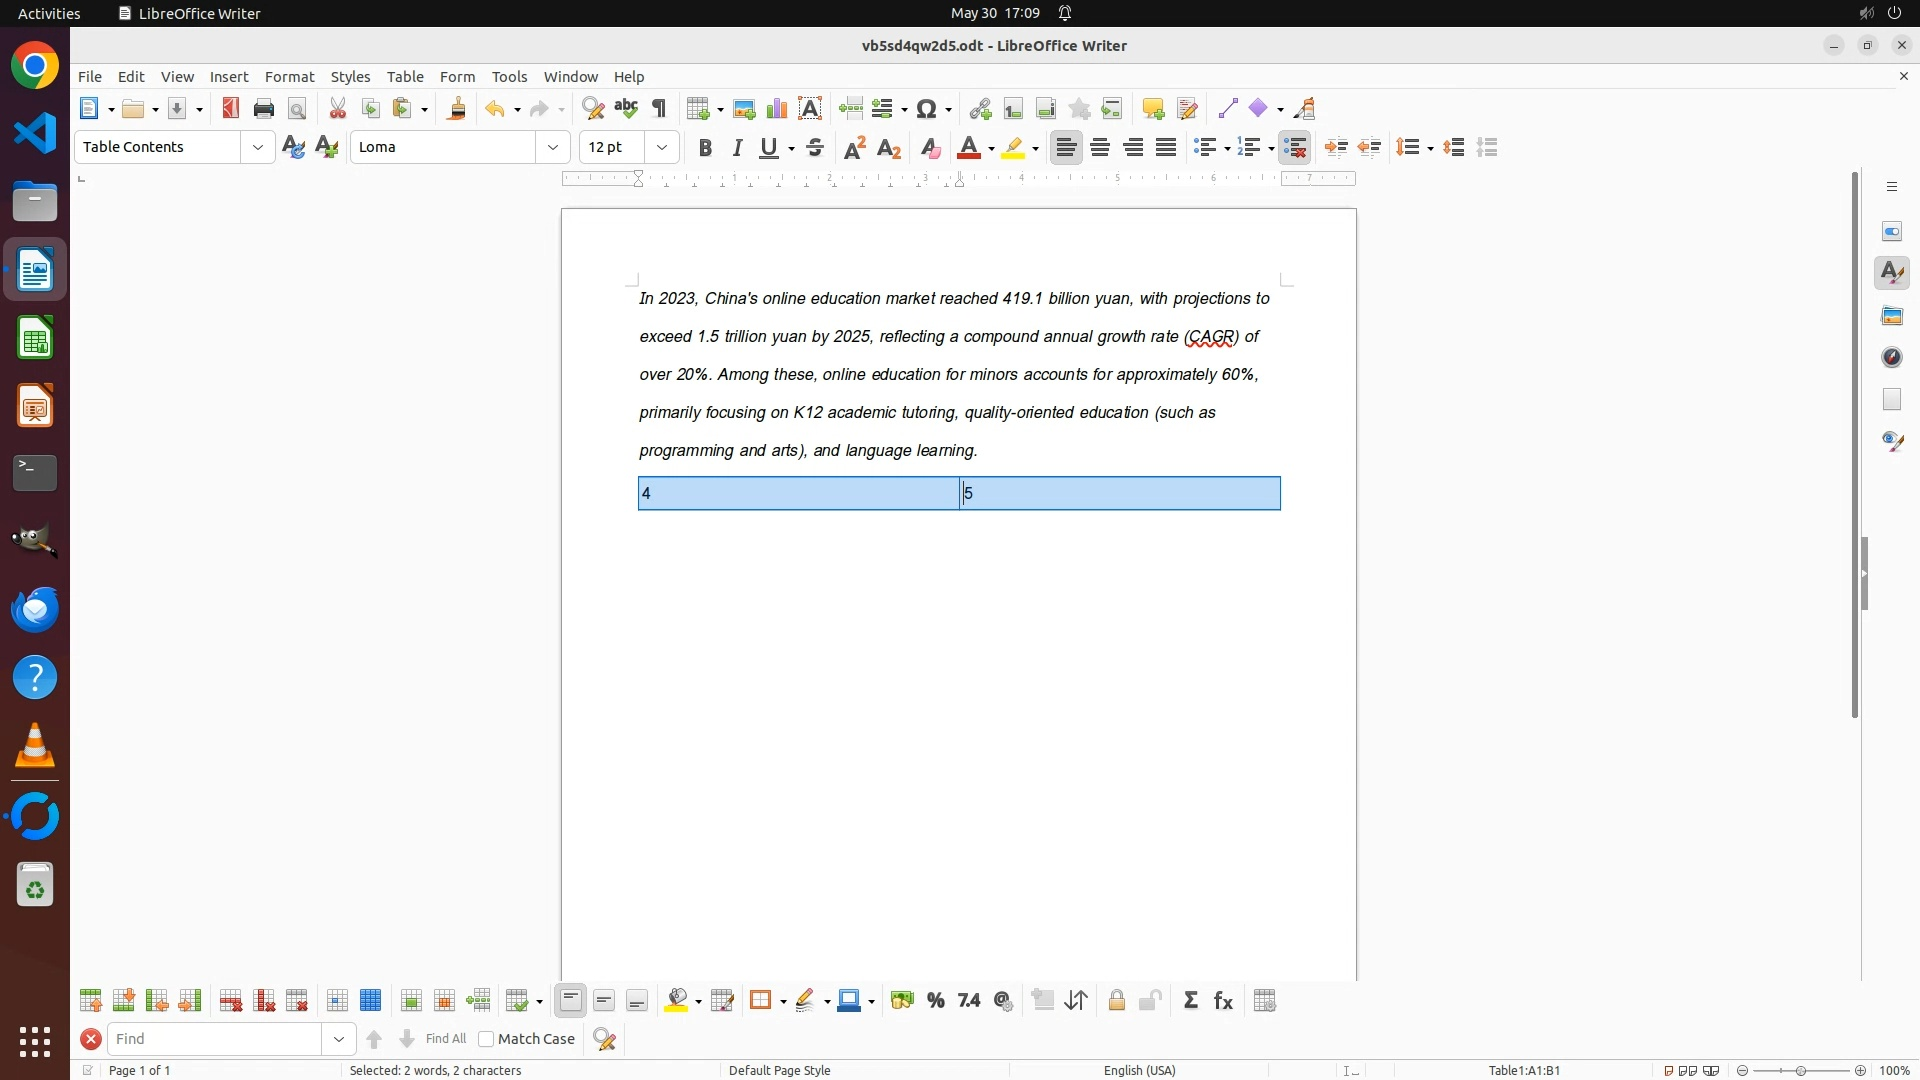Open the font name dropdown list
1920x1080 pixels.
[553, 147]
